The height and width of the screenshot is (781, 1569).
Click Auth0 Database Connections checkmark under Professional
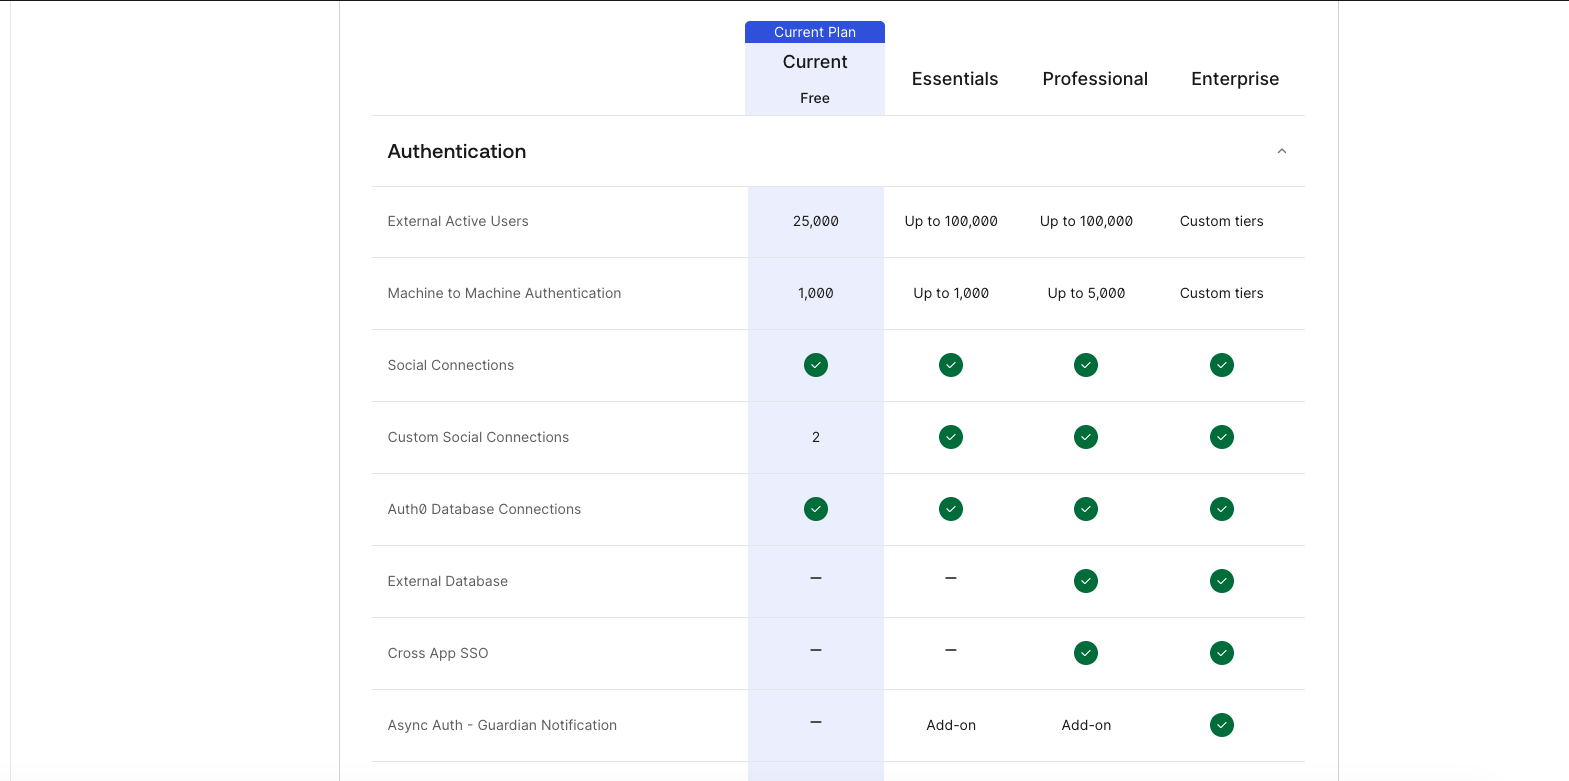[x=1086, y=509]
